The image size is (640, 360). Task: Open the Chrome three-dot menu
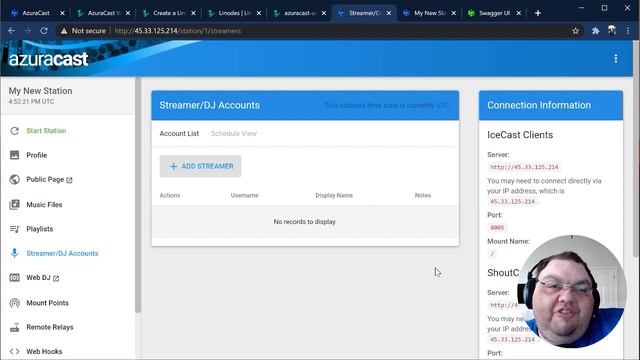pyautogui.click(x=628, y=31)
